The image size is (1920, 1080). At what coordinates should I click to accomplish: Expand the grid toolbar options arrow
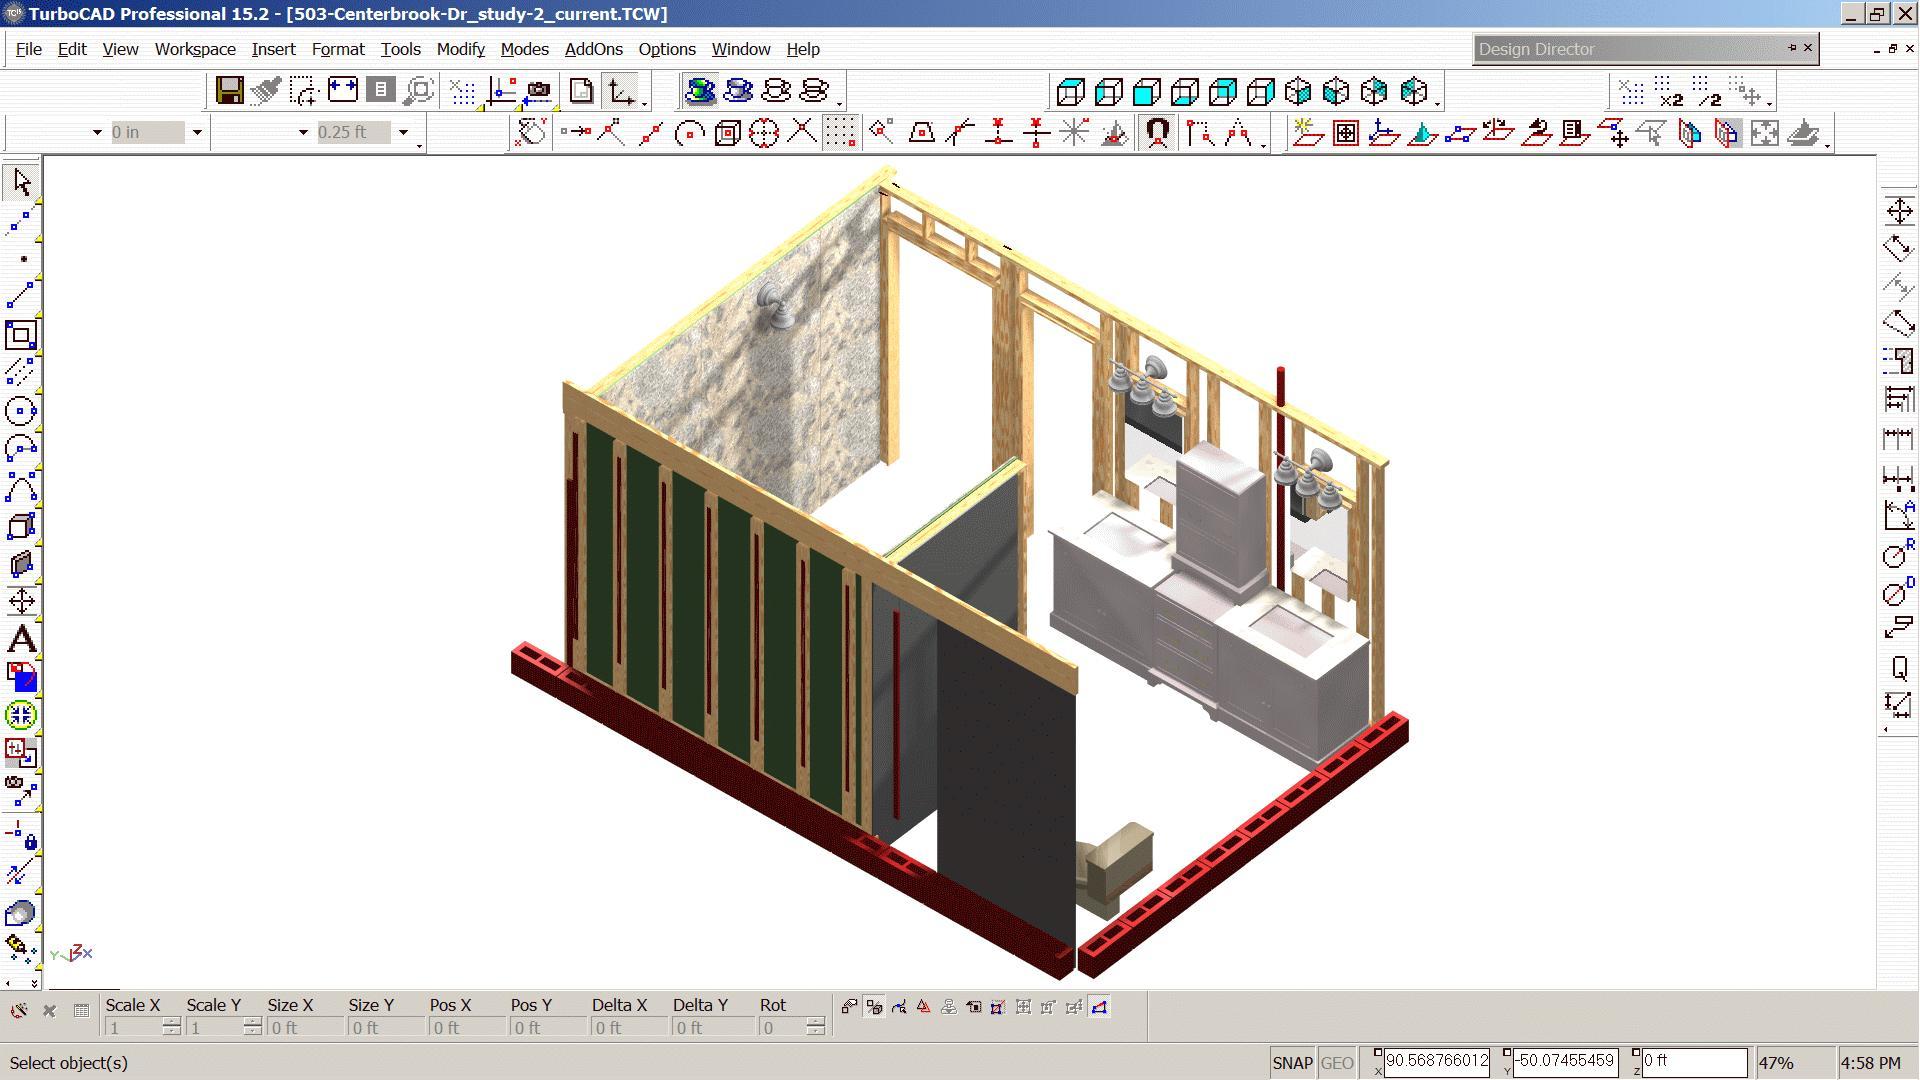coord(1769,103)
